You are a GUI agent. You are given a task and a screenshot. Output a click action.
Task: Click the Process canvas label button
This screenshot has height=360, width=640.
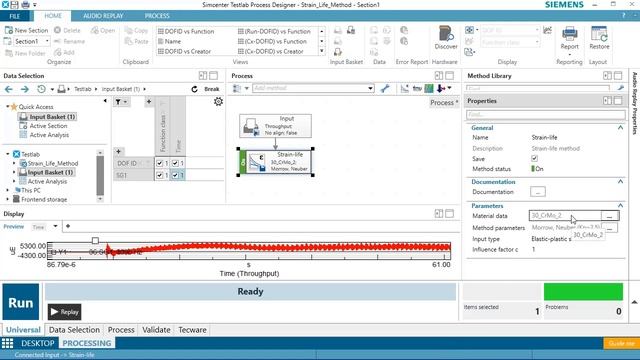(444, 102)
